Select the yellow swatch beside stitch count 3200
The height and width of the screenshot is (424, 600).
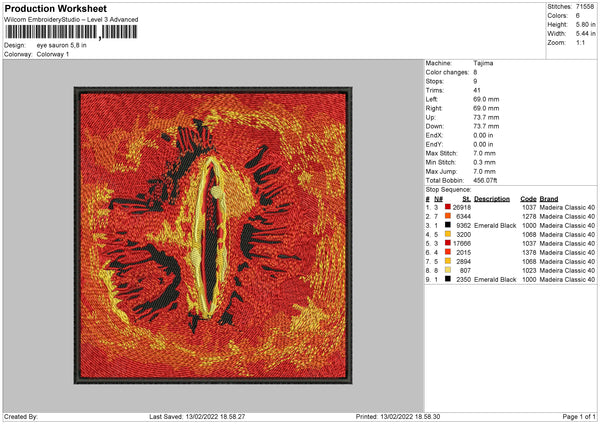pyautogui.click(x=448, y=234)
